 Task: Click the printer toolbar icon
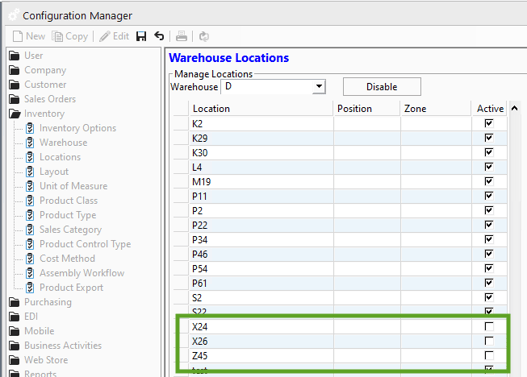[181, 36]
